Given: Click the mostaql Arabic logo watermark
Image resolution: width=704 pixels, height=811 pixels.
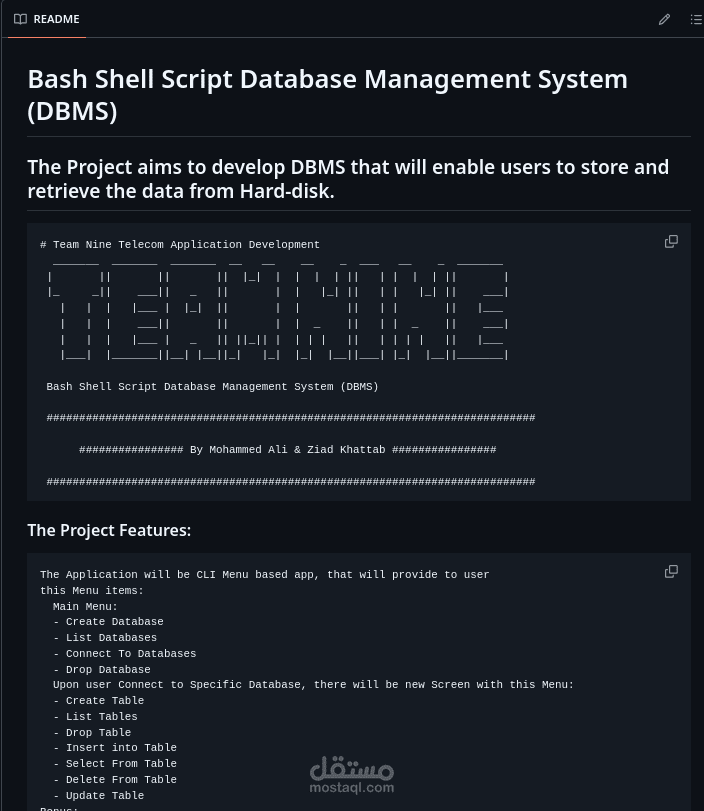Looking at the screenshot, I should pos(352,768).
